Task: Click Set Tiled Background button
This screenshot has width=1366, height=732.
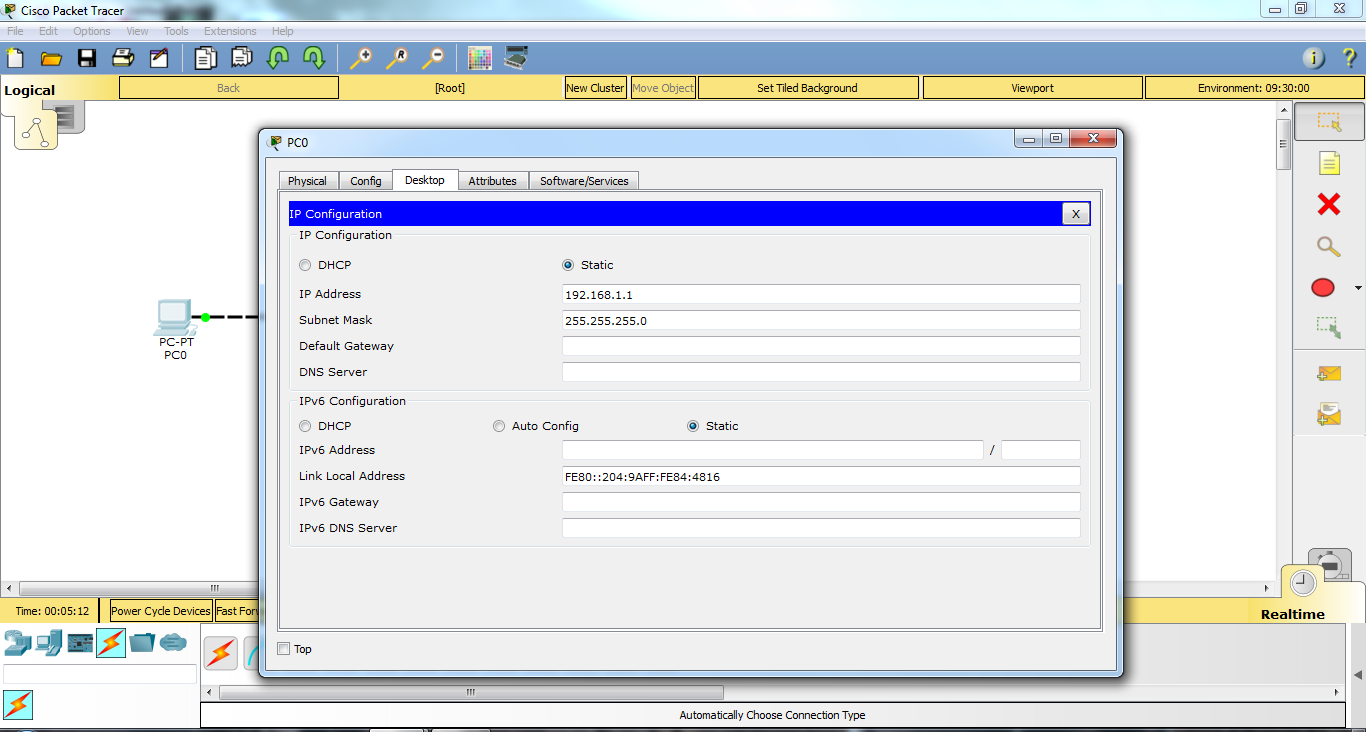Action: [808, 88]
